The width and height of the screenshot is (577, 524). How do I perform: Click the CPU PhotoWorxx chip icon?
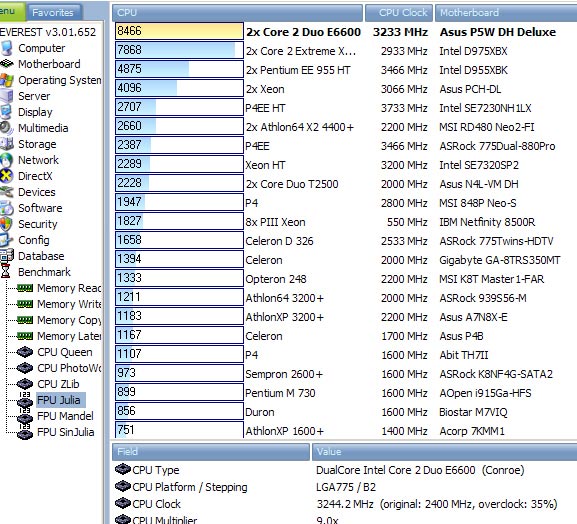25,368
